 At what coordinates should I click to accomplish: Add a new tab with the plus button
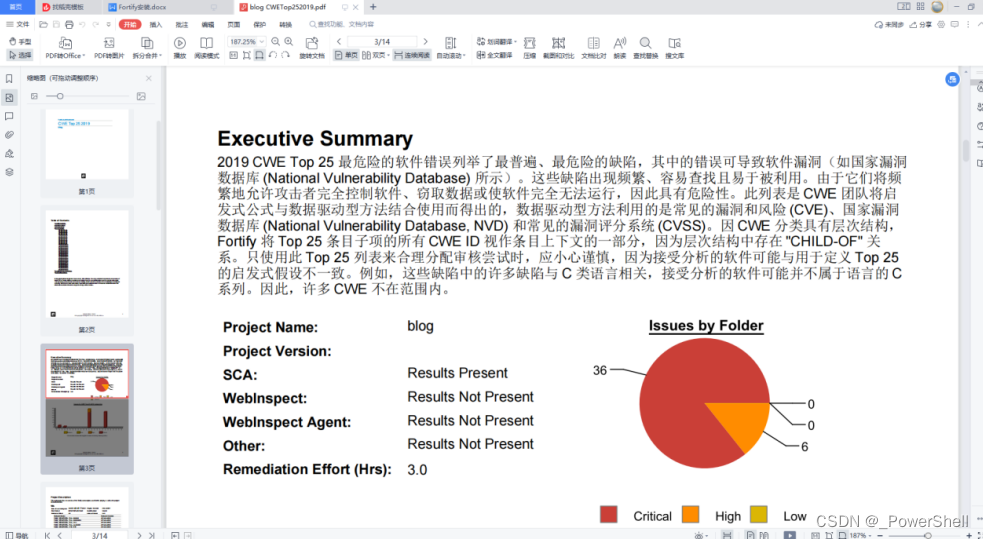tap(373, 7)
